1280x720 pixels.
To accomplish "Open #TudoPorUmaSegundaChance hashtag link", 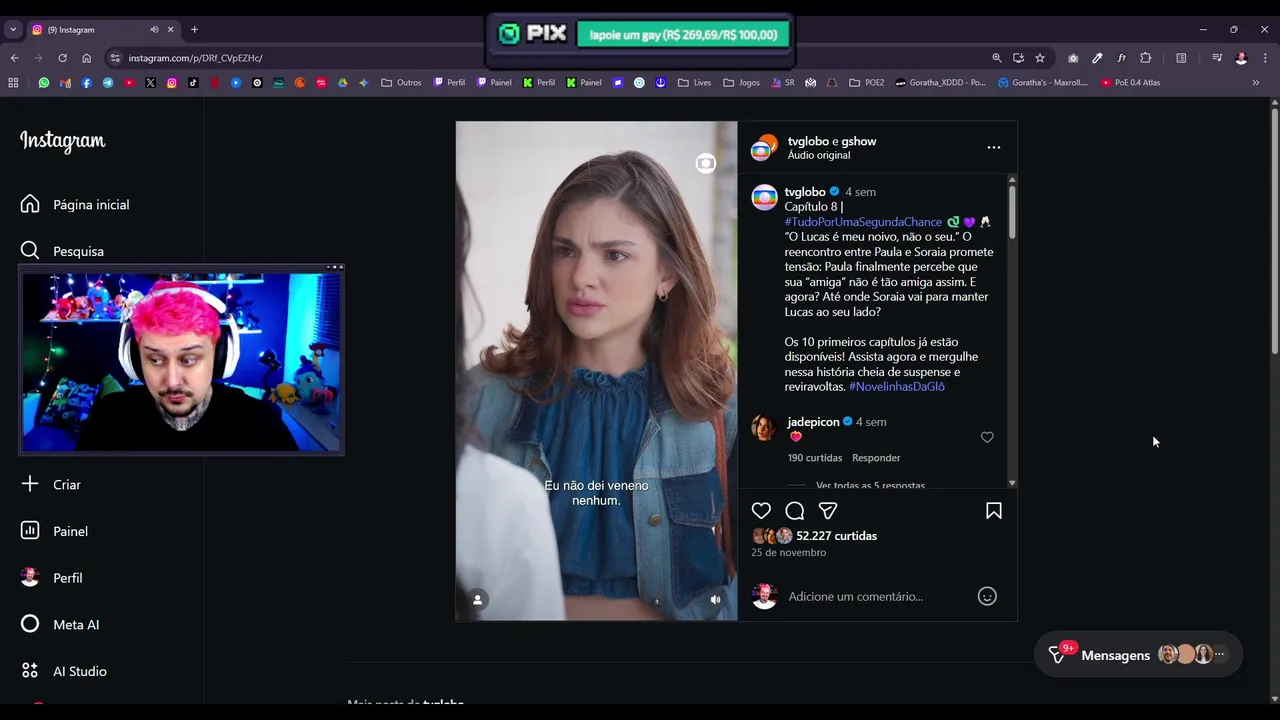I will point(863,222).
